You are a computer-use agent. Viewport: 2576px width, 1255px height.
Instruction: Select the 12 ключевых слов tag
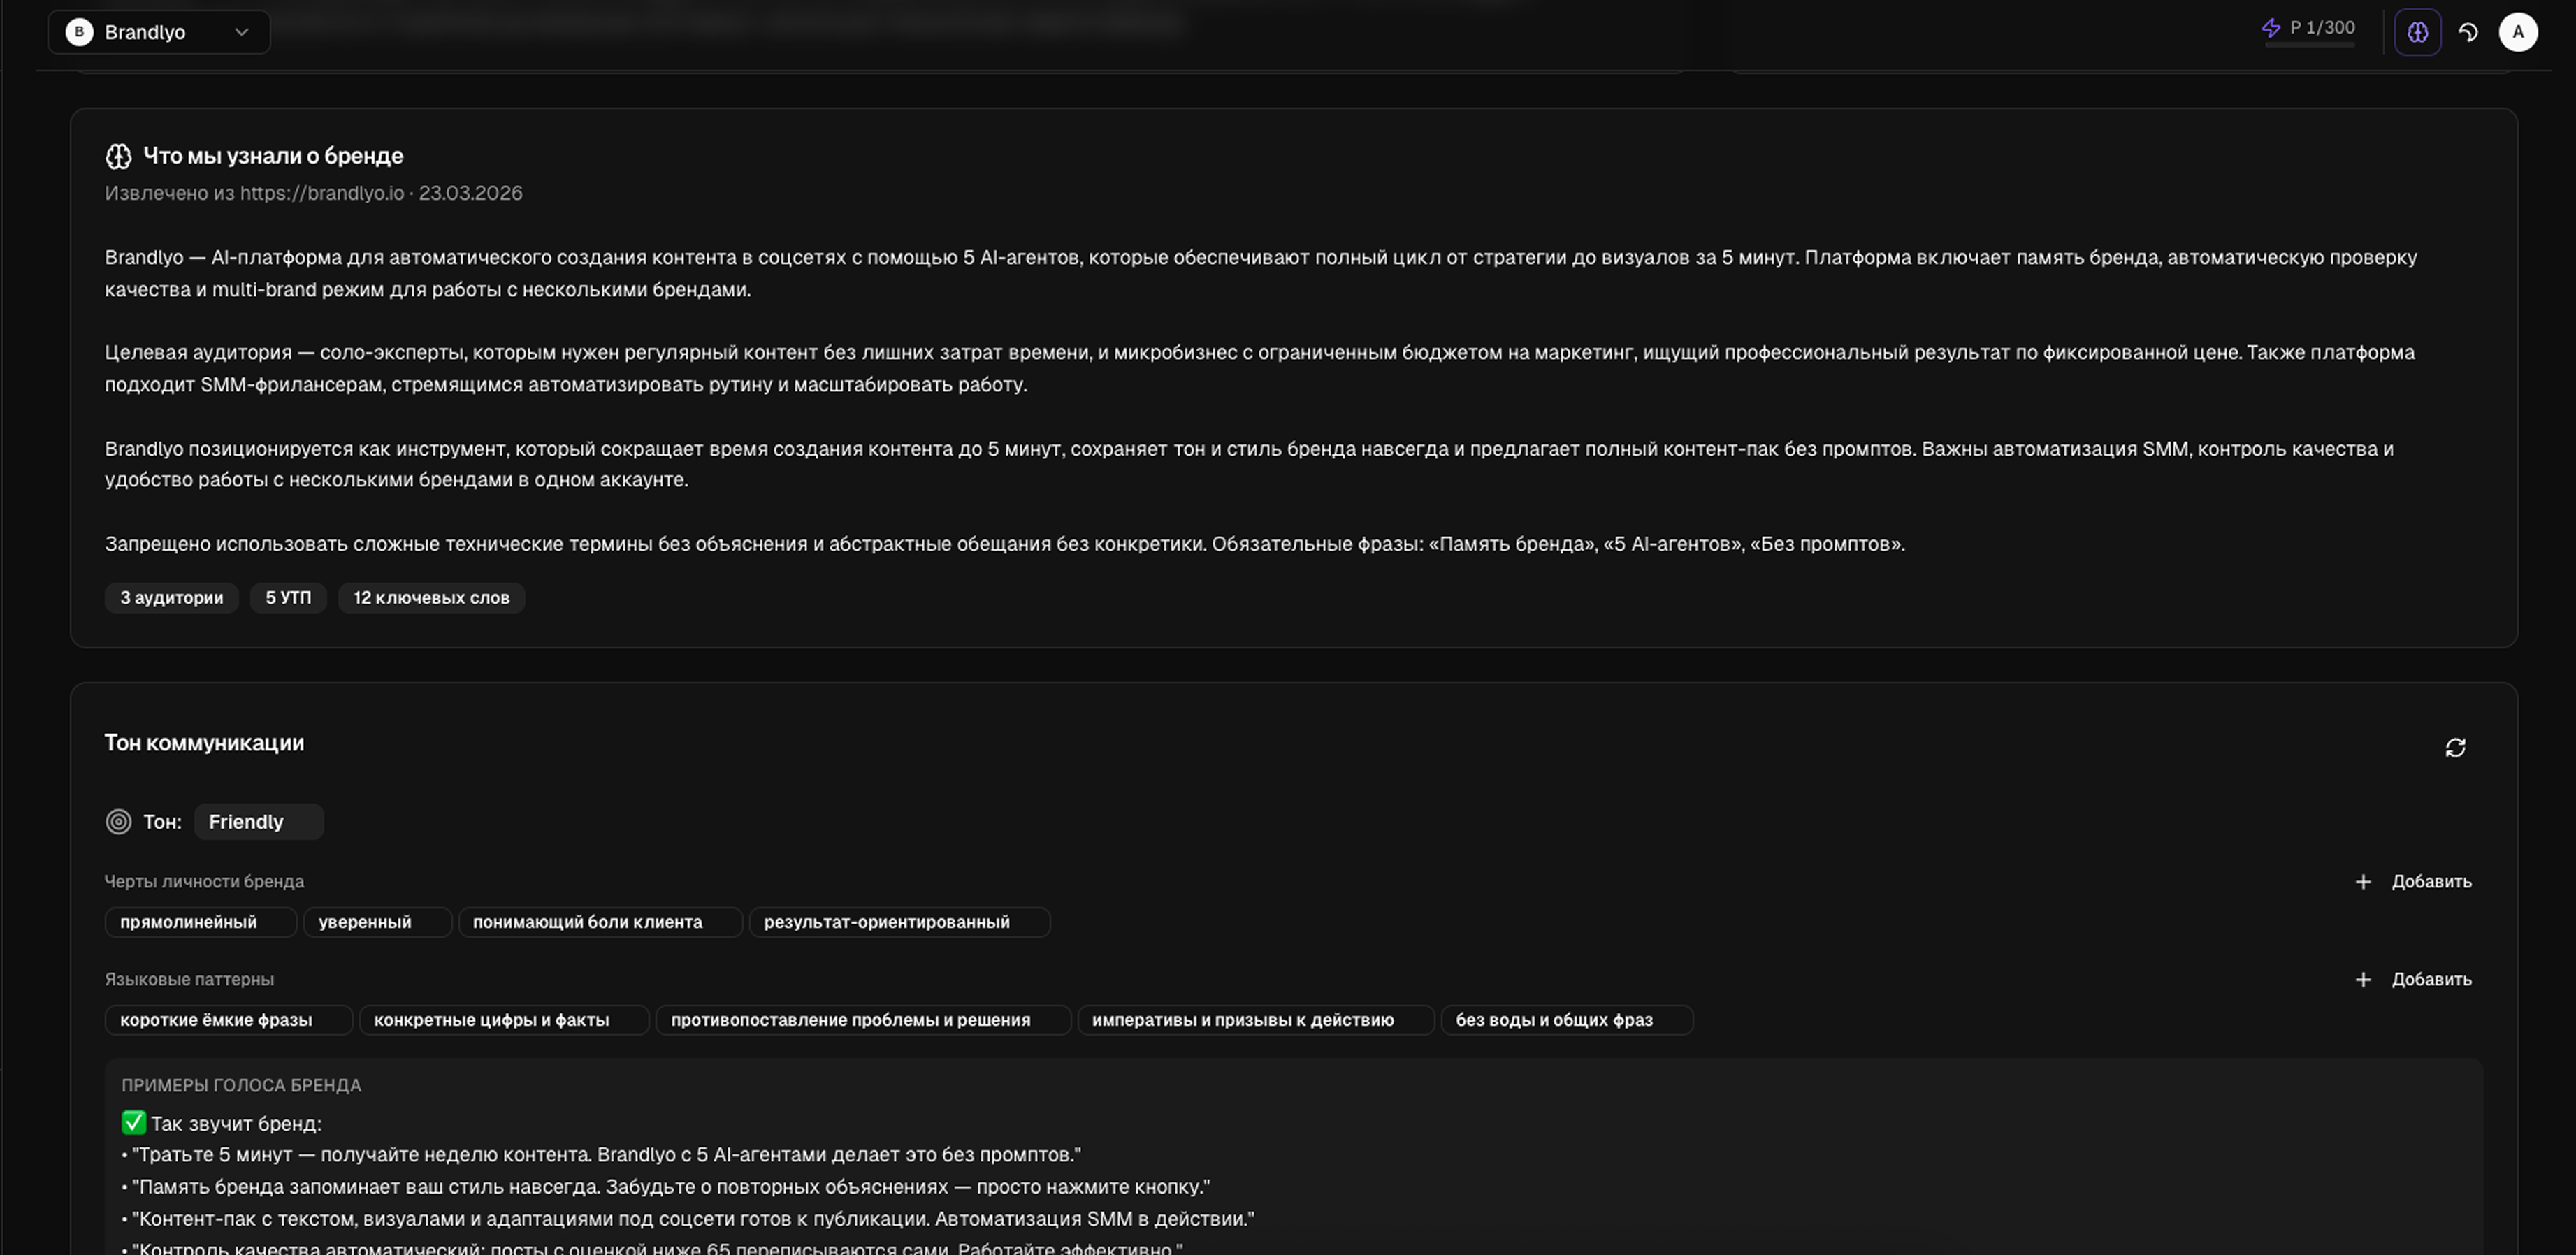point(431,598)
